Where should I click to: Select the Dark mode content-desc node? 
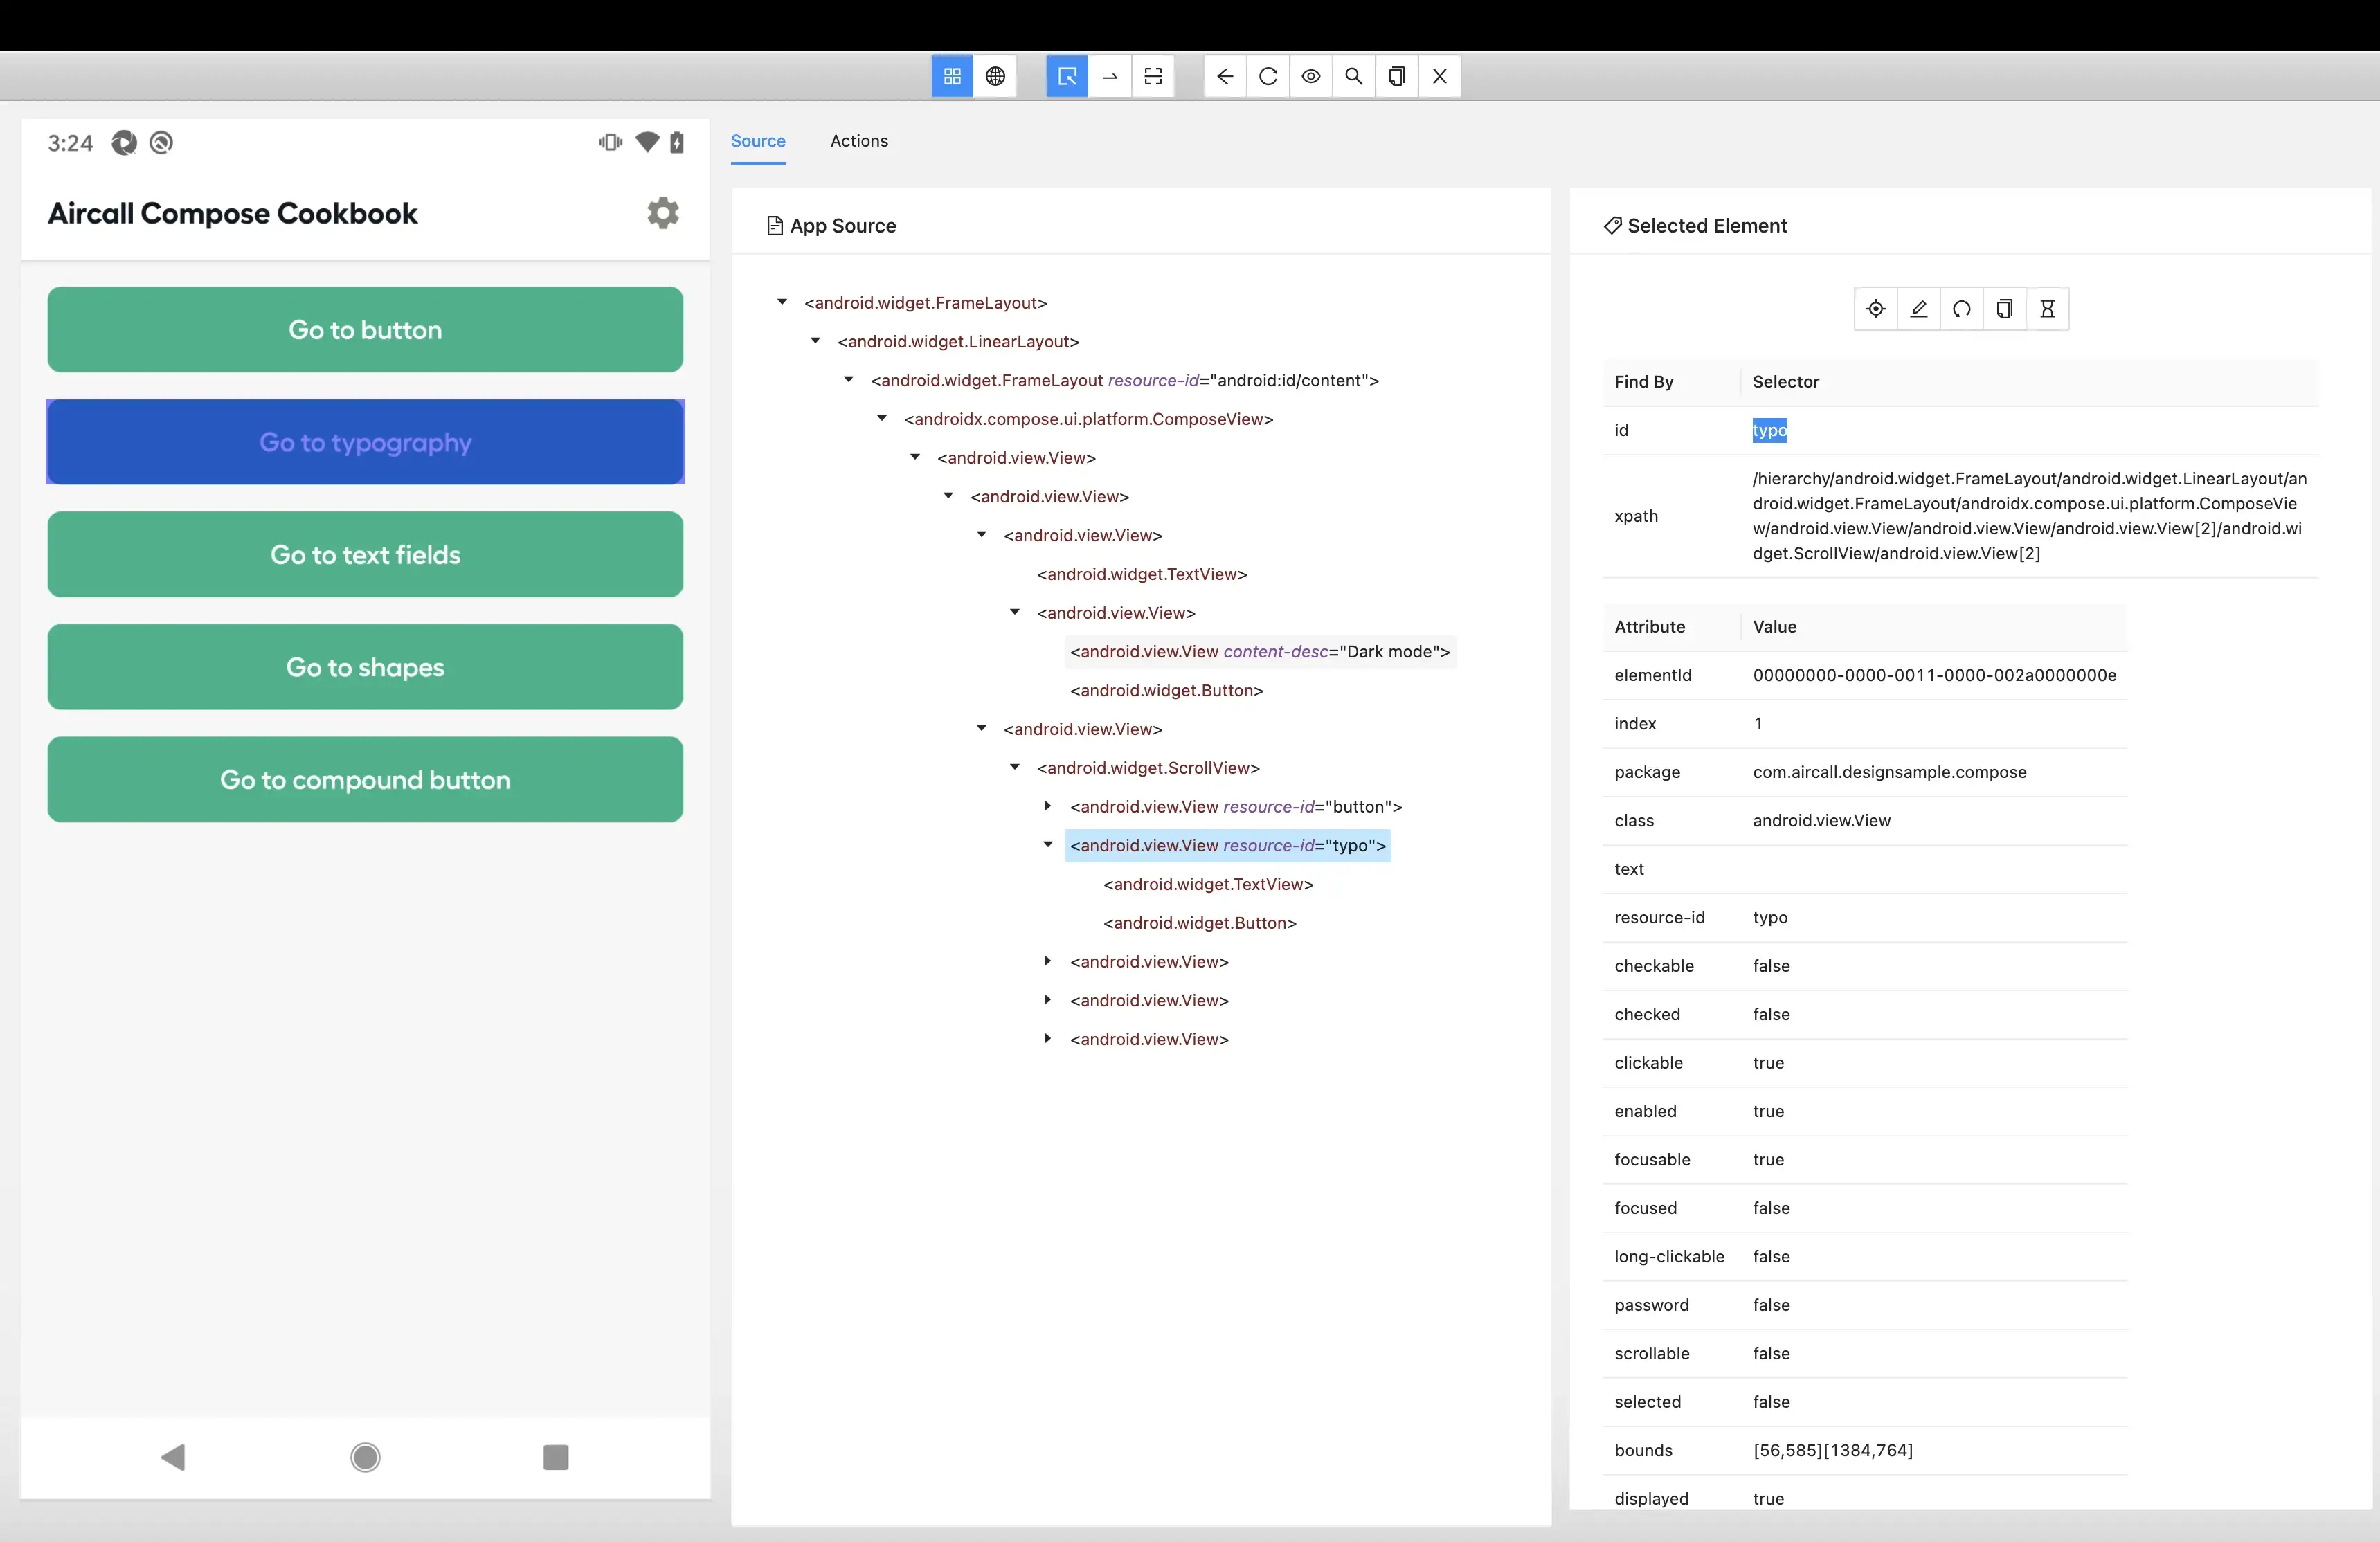(x=1259, y=652)
